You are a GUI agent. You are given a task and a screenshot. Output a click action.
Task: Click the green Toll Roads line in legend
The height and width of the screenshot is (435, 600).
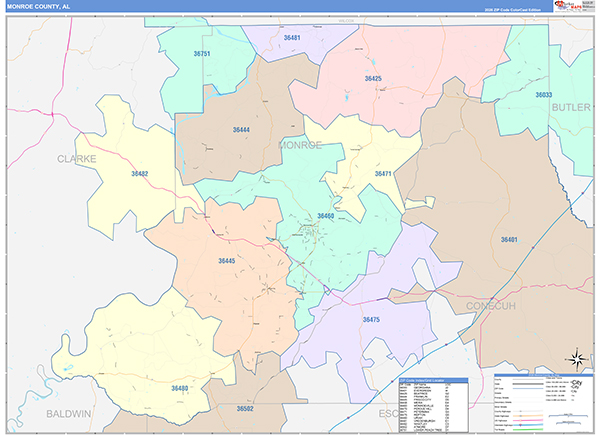pyautogui.click(x=528, y=430)
